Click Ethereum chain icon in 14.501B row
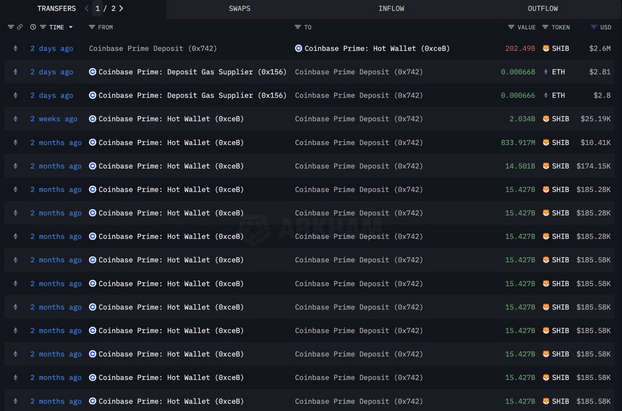622x411 pixels. click(x=15, y=166)
